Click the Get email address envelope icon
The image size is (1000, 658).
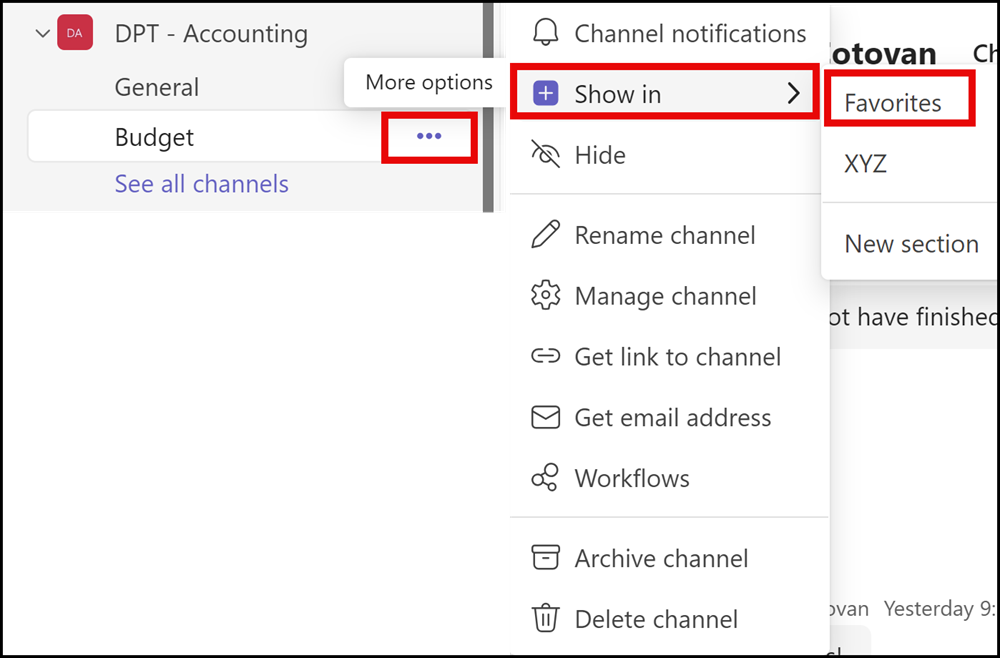click(x=545, y=418)
